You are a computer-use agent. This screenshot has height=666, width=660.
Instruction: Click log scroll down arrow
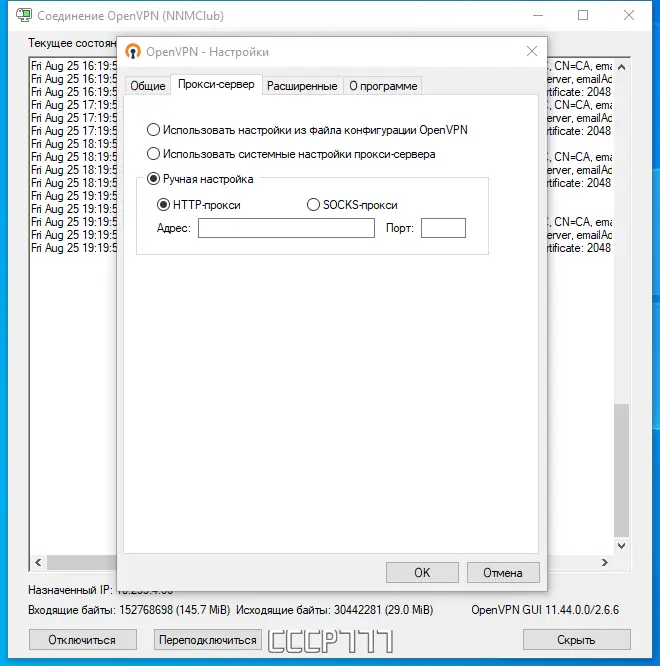coord(621,546)
